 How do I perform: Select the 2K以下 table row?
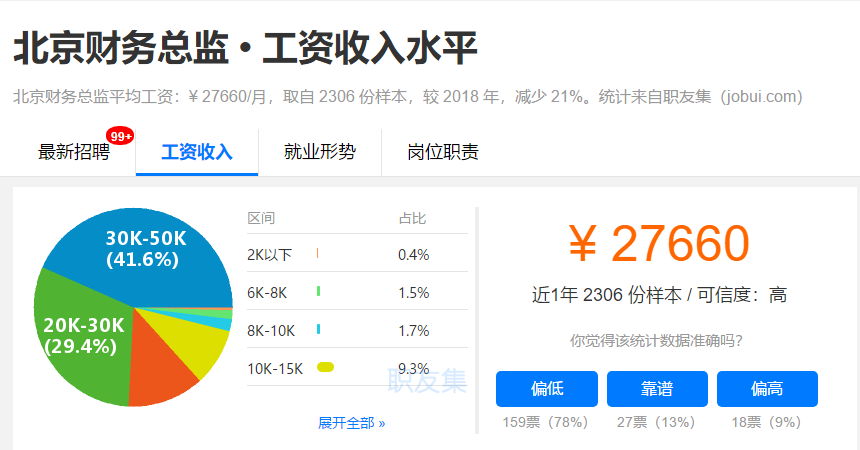click(356, 254)
